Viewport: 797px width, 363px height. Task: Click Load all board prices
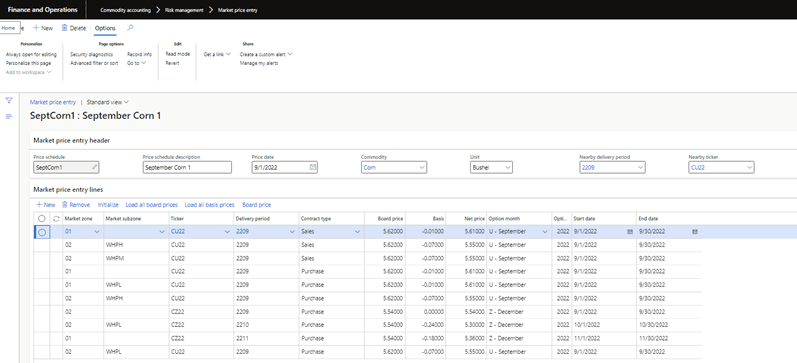click(x=151, y=205)
